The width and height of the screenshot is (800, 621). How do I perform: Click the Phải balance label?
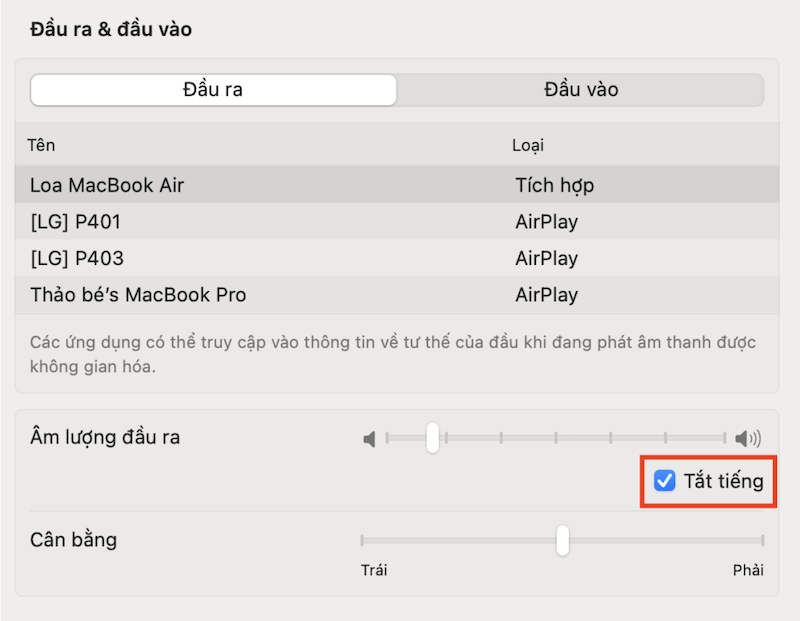(748, 570)
